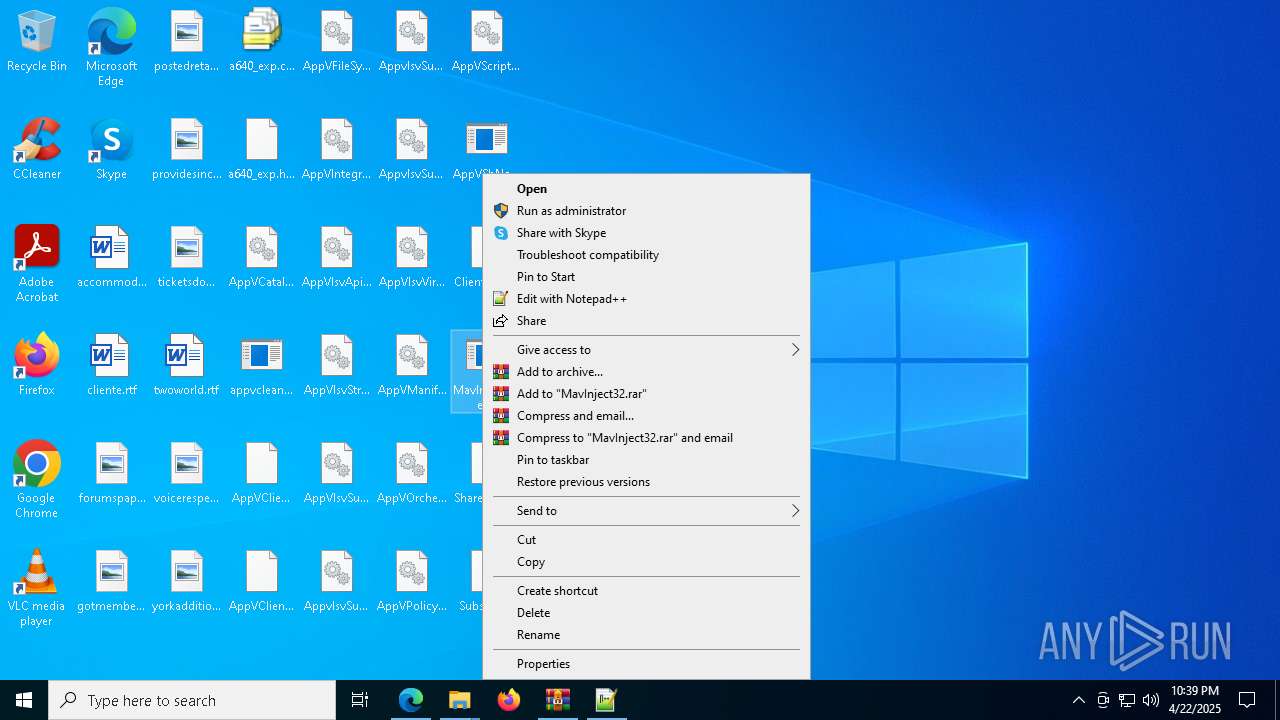Select the AppVOrche... file icon
This screenshot has height=720, width=1280.
click(412, 473)
